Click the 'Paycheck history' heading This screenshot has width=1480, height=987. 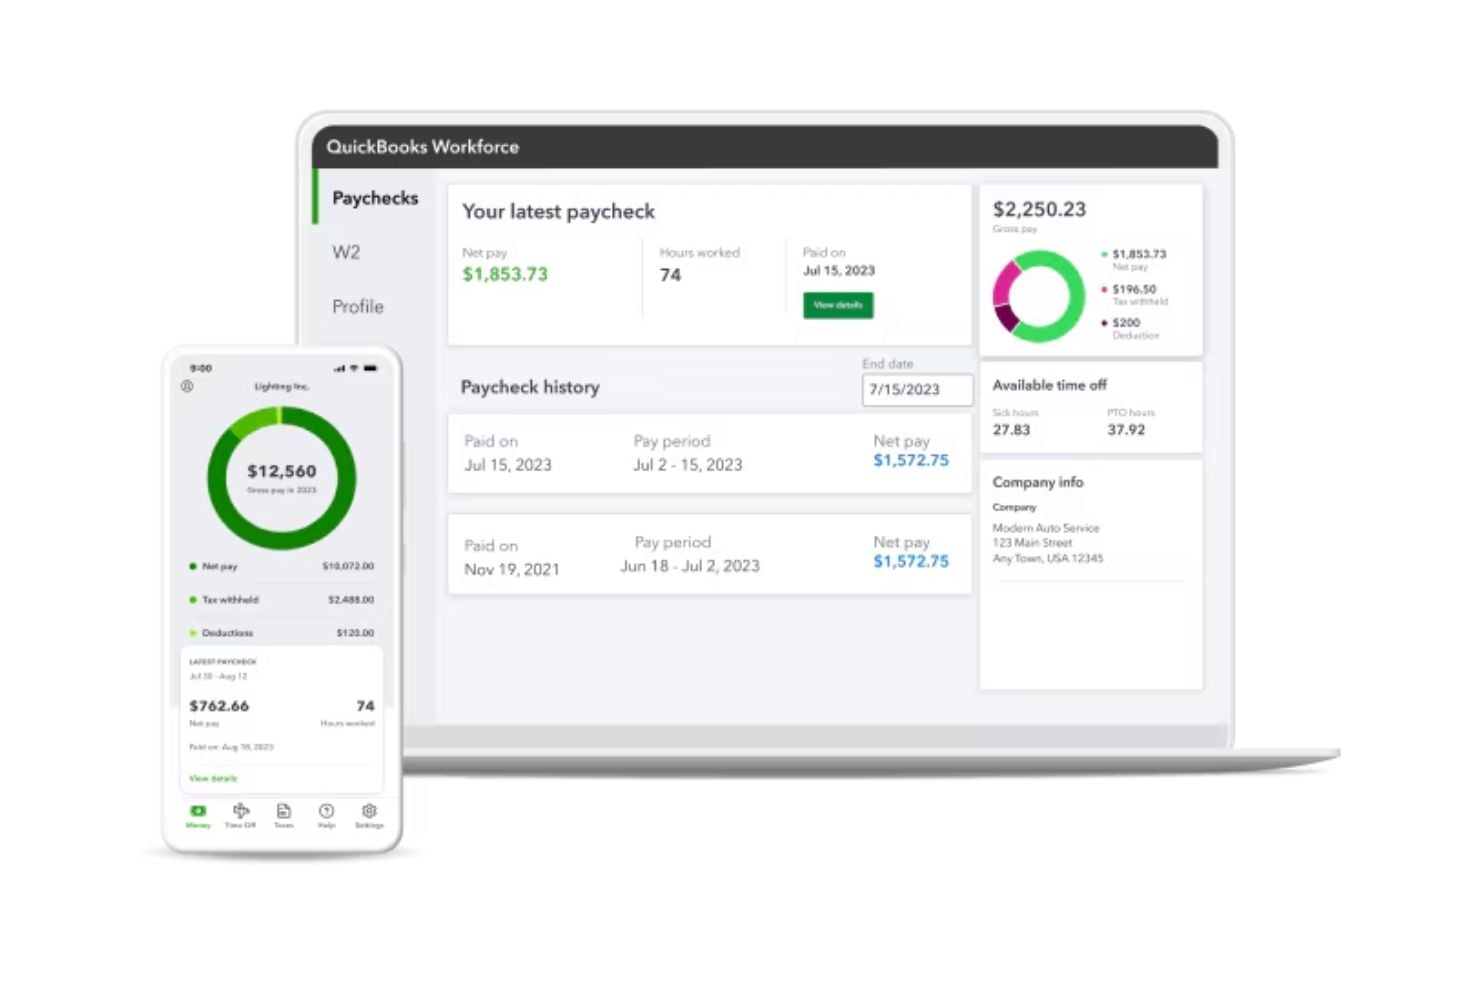coord(530,387)
